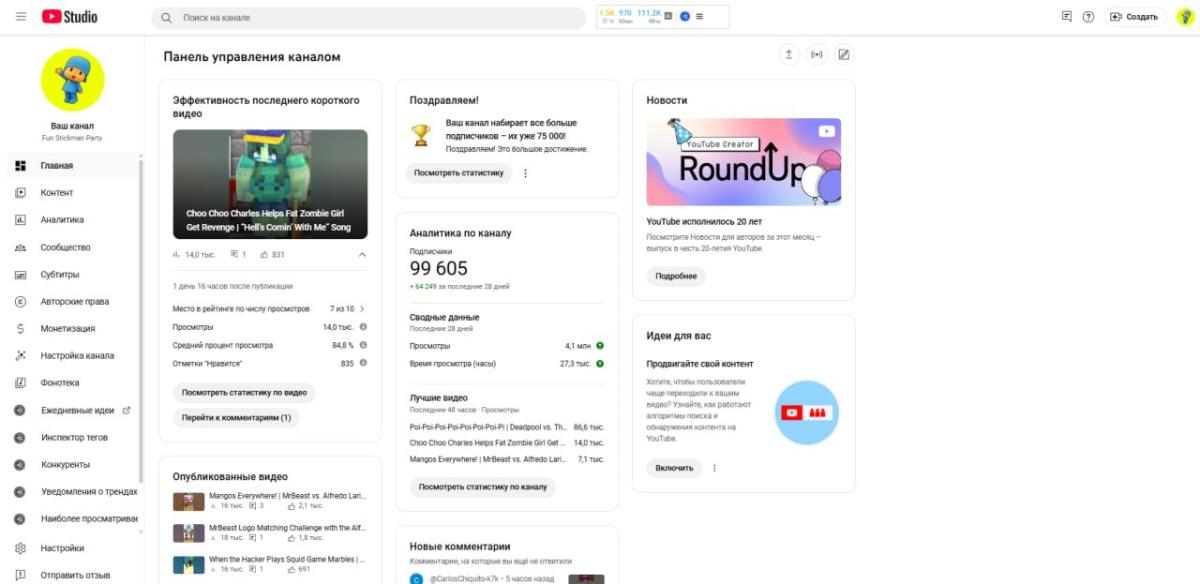Collapse the latest short stats chevron
The image size is (1200, 584).
[362, 254]
